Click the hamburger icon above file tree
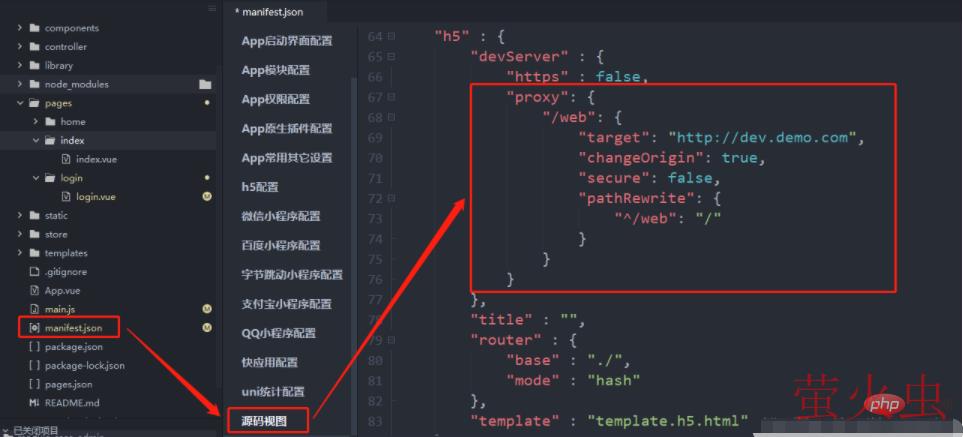963x437 pixels. [212, 8]
